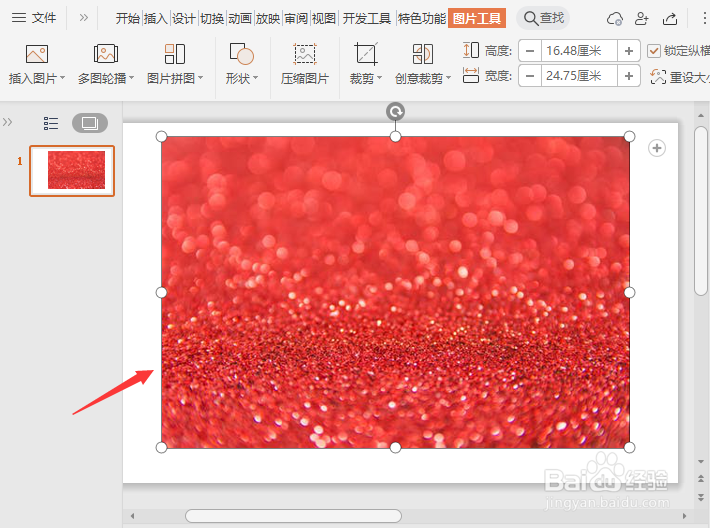Click the rotation handle above the image
The image size is (710, 528).
pyautogui.click(x=395, y=111)
